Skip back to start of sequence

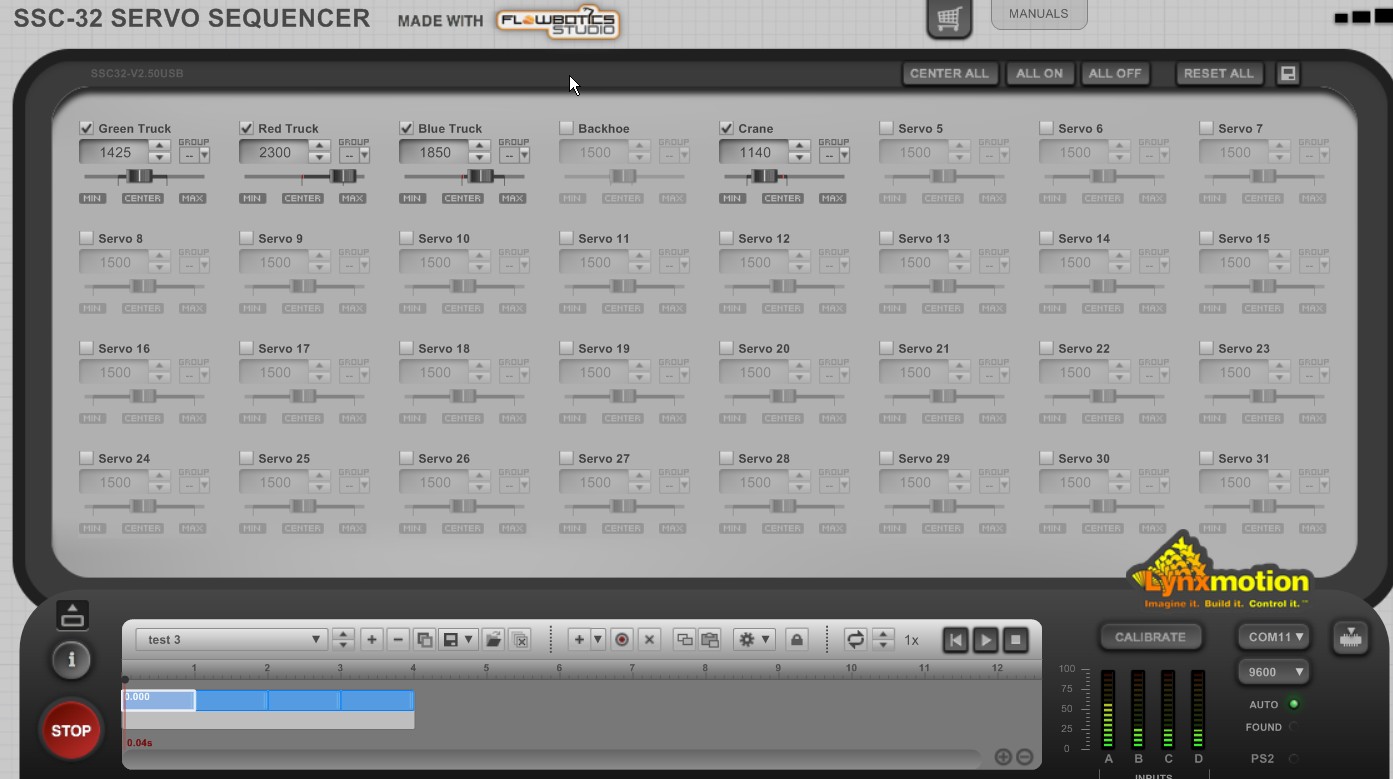coord(956,640)
